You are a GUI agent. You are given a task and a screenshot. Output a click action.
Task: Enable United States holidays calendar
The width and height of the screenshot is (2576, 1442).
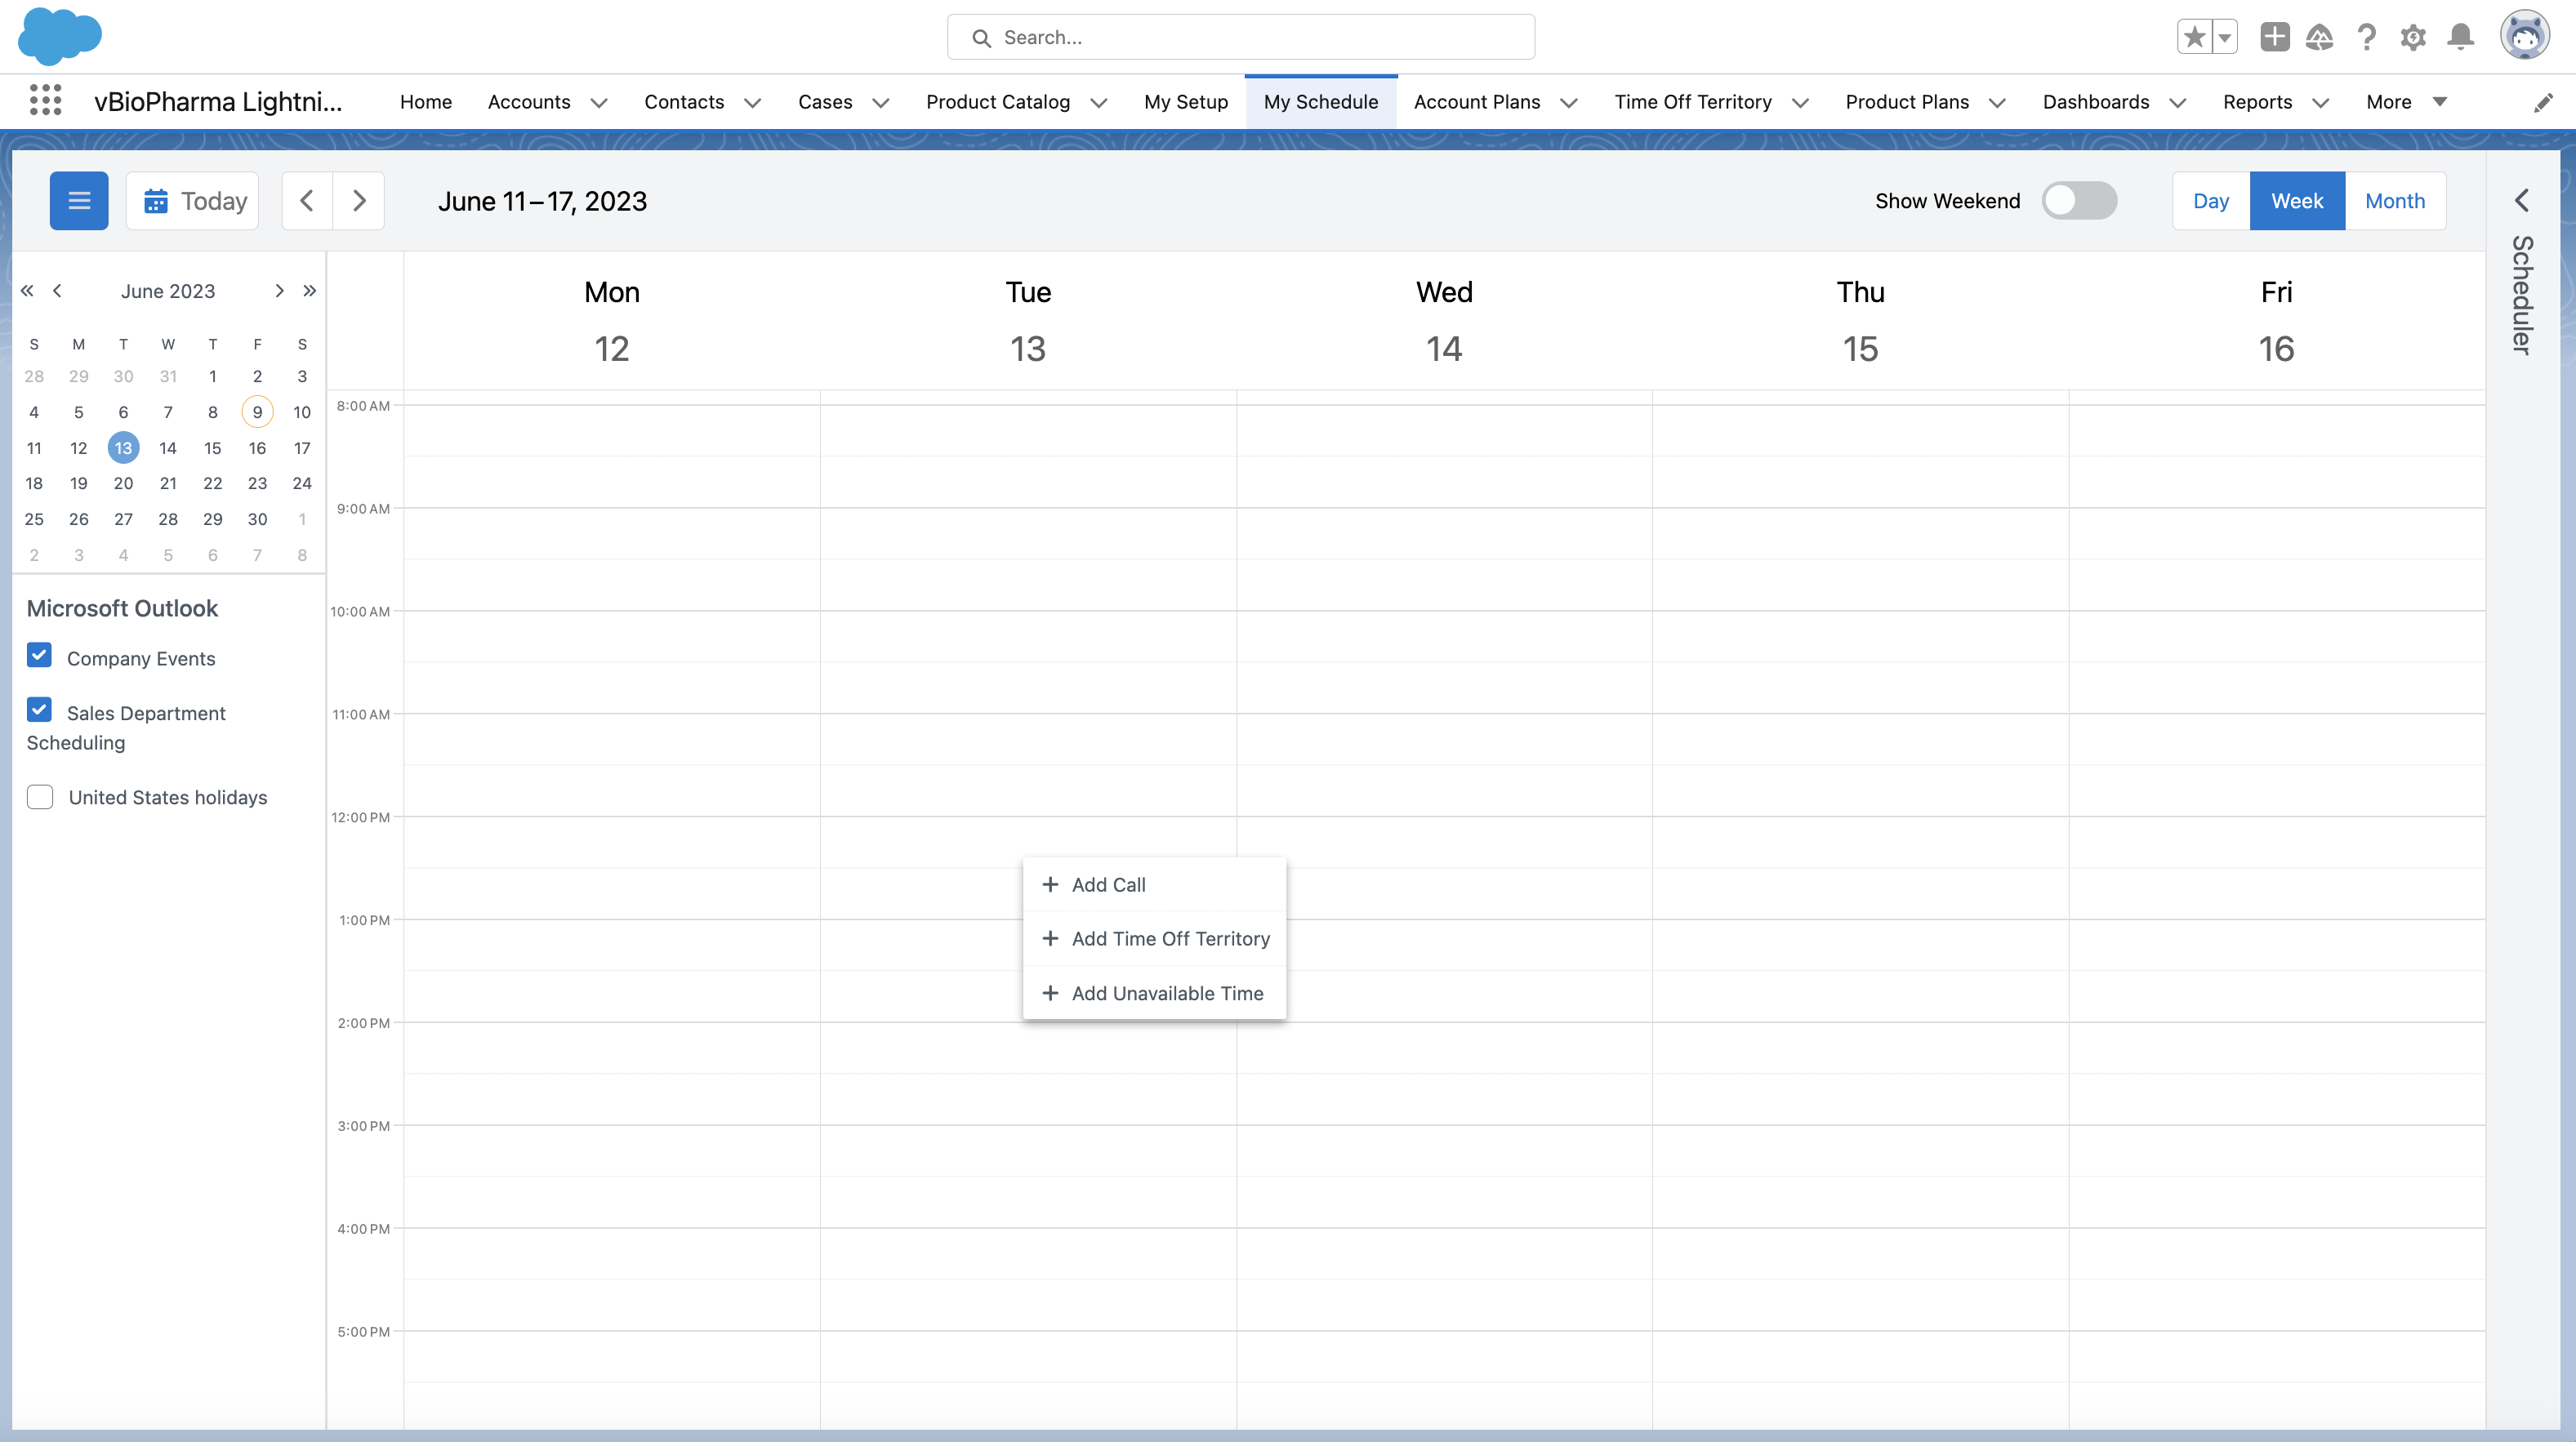40,797
